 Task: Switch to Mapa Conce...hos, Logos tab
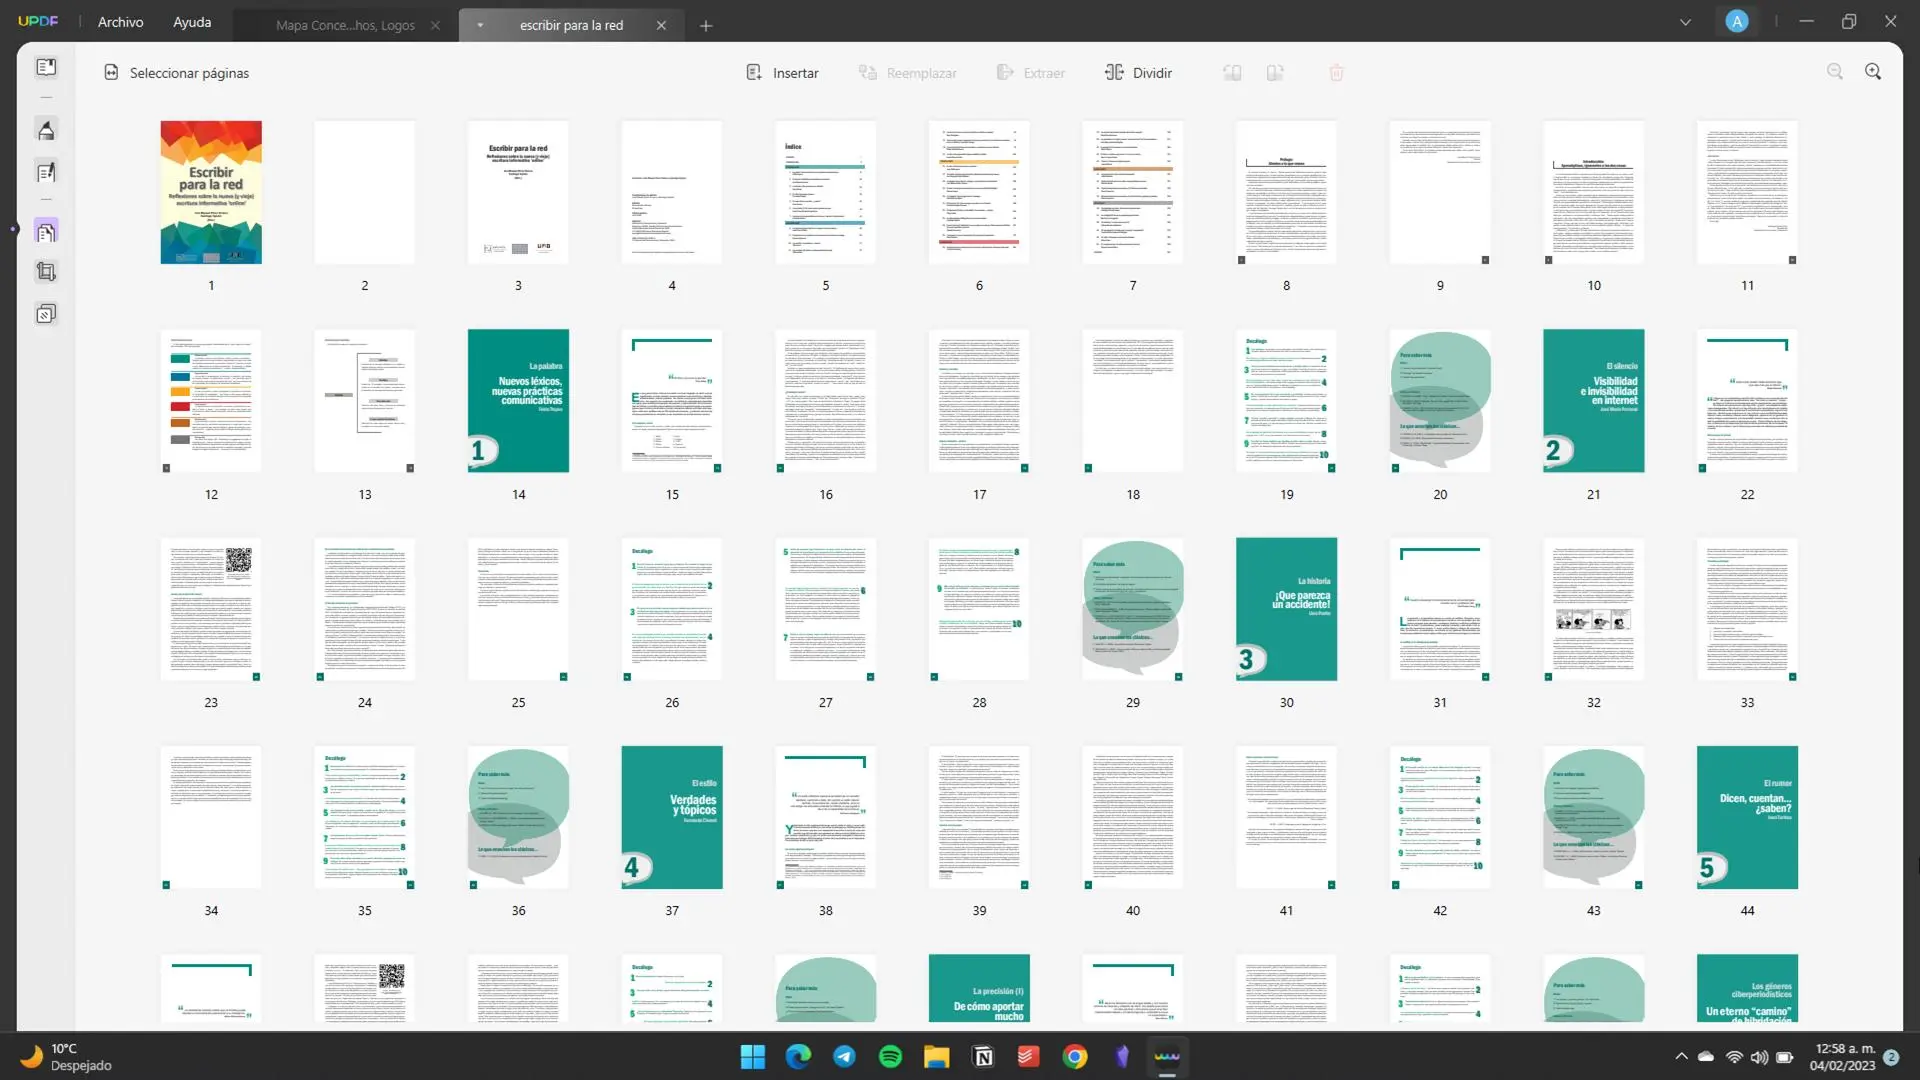point(345,26)
